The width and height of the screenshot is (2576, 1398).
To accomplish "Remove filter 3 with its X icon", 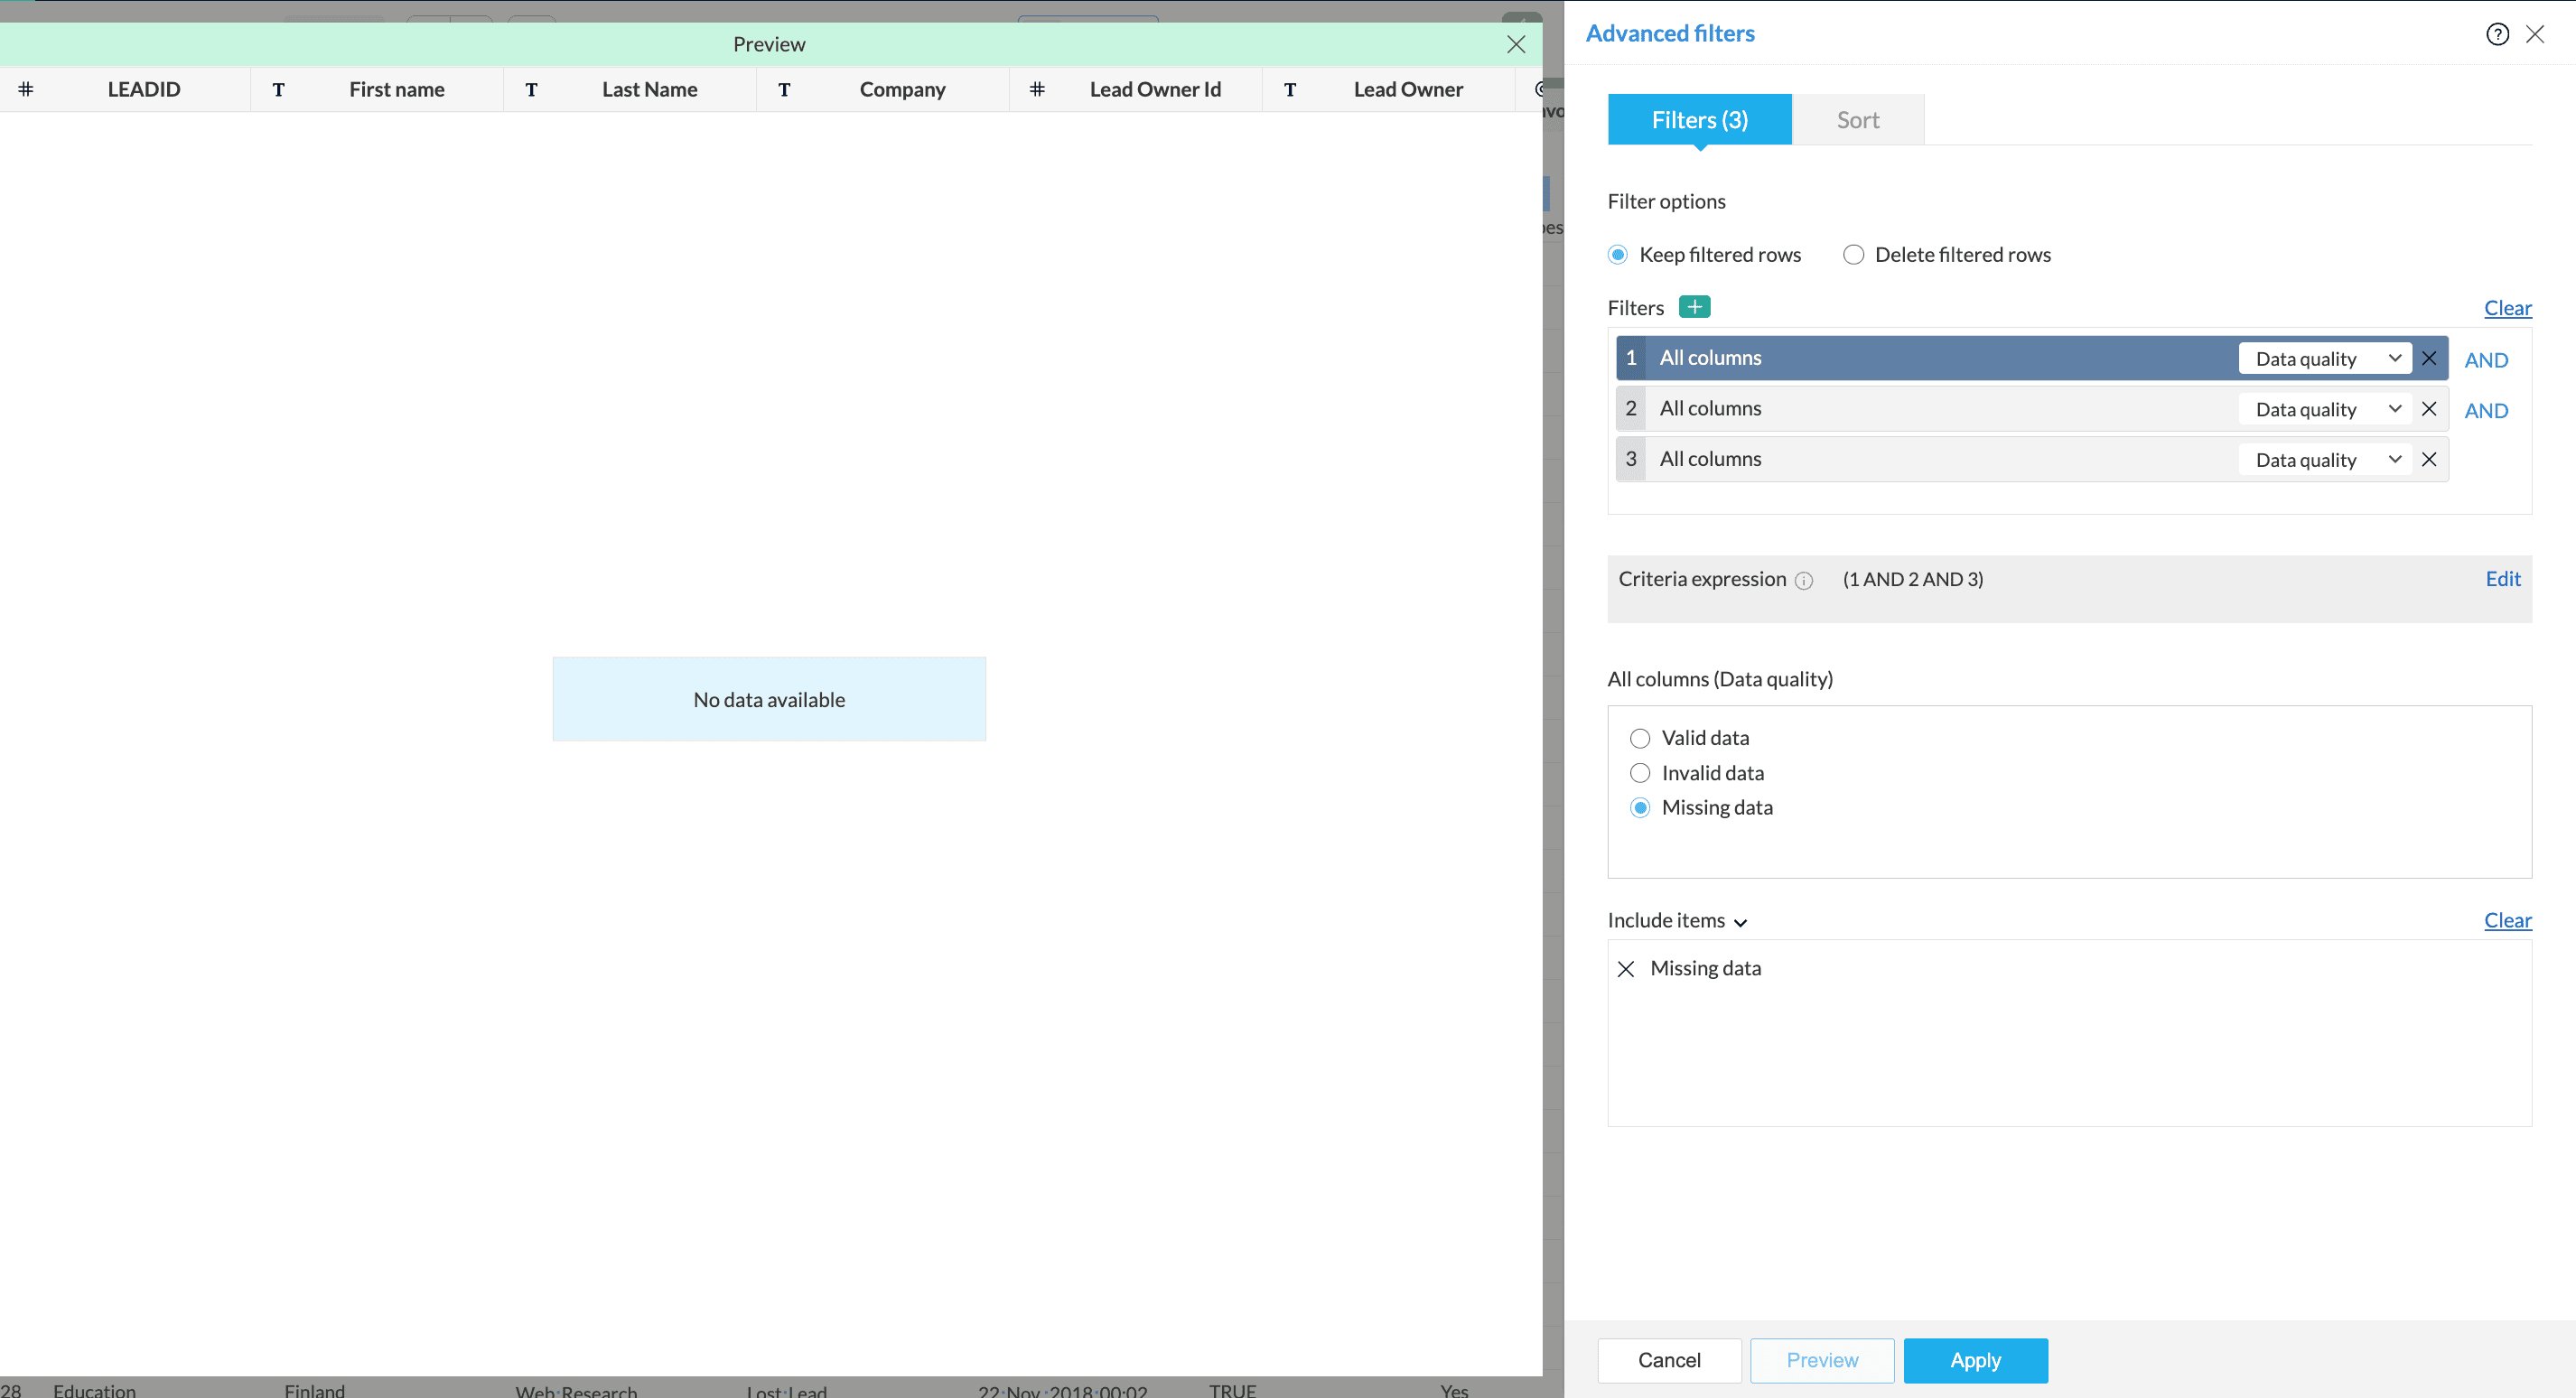I will click(x=2429, y=460).
